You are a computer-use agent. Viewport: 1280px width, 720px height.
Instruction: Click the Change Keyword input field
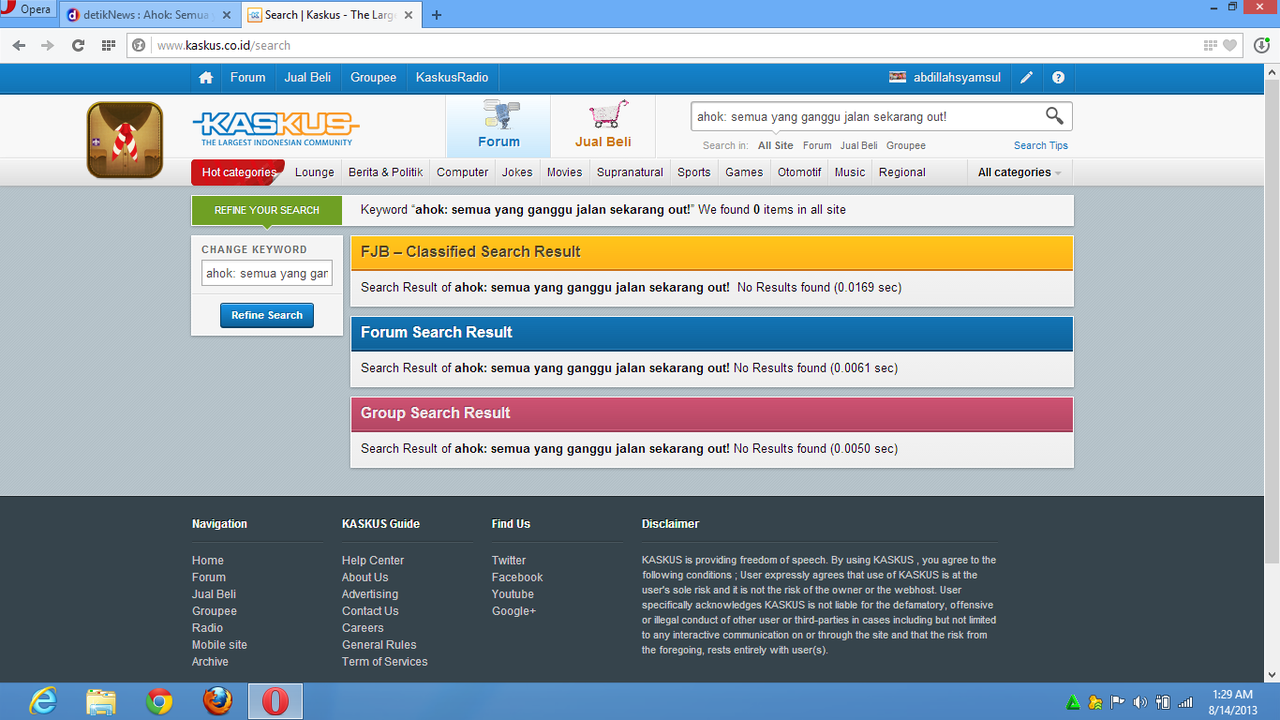pyautogui.click(x=267, y=273)
